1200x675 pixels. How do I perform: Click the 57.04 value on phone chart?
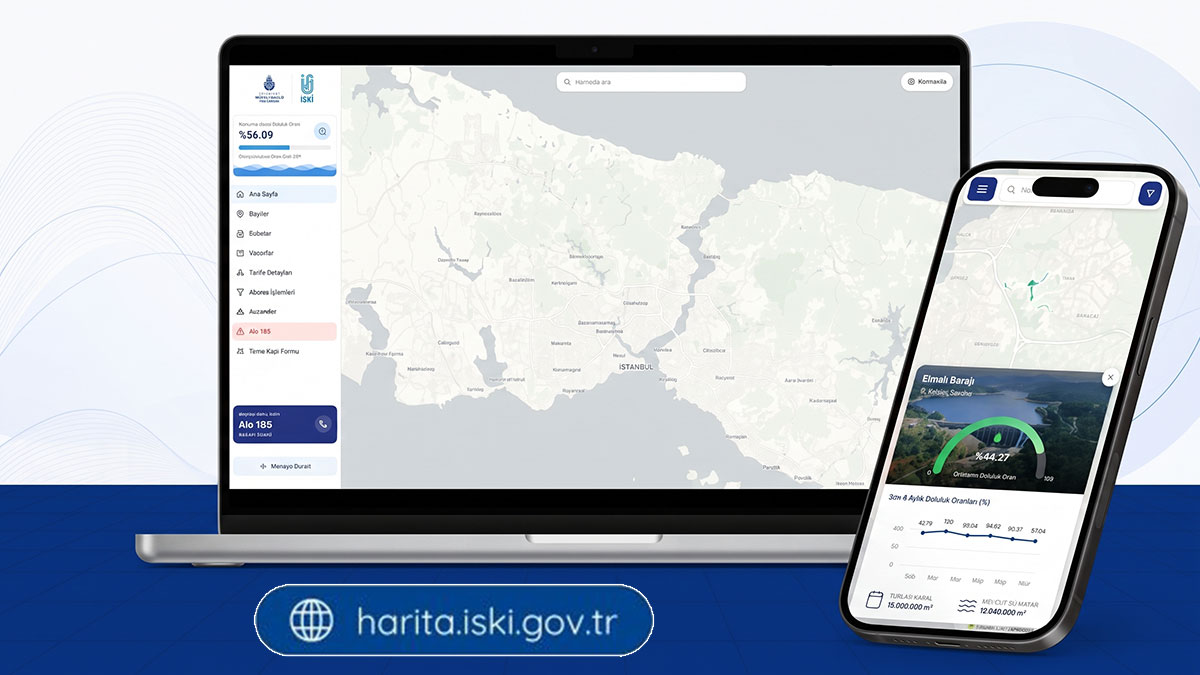pos(1038,531)
